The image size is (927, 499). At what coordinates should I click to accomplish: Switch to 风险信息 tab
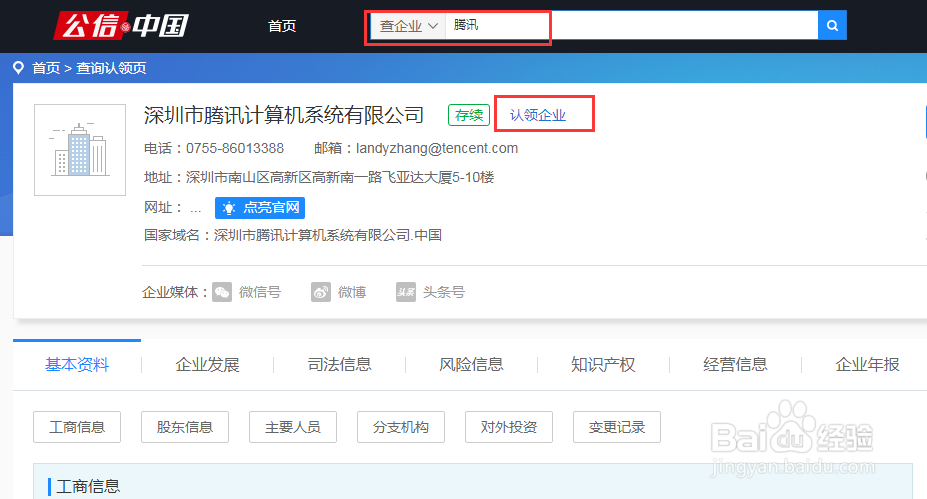pyautogui.click(x=471, y=365)
